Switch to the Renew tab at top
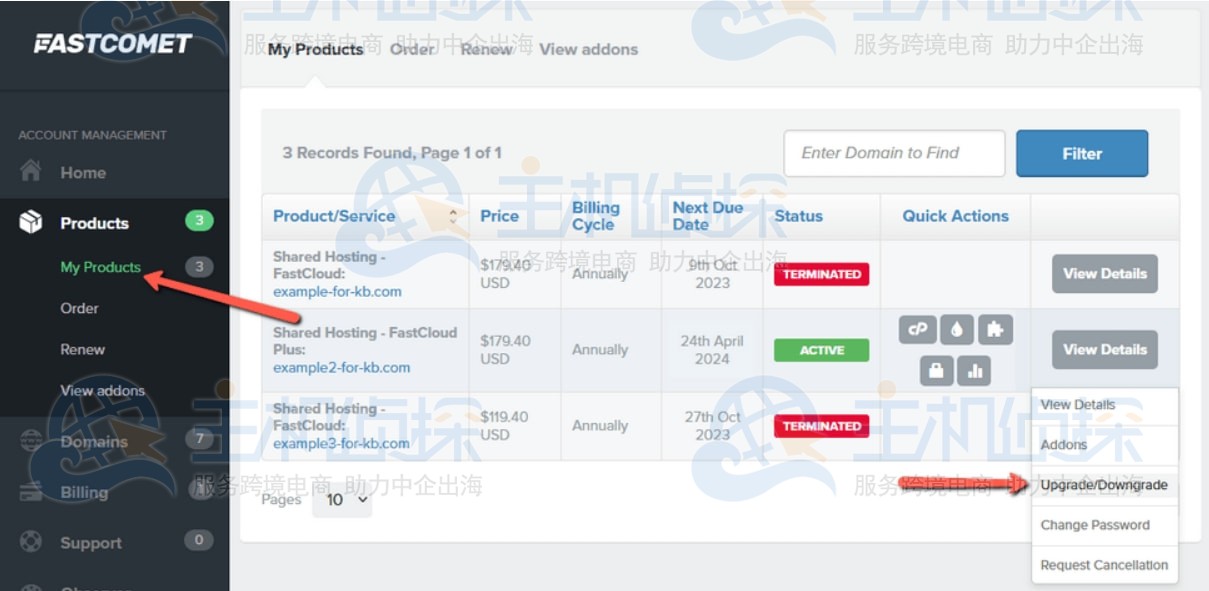This screenshot has width=1209, height=591. coord(486,49)
